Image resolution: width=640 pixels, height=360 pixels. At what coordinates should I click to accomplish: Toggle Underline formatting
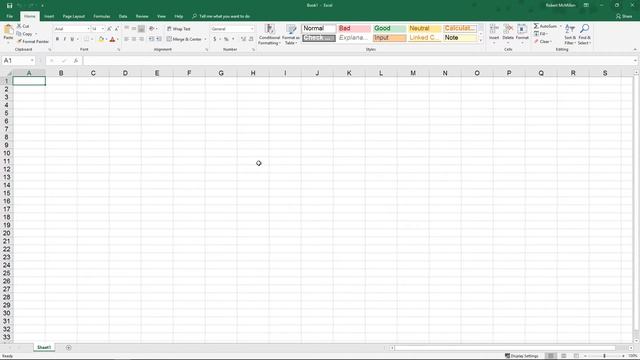pos(72,39)
